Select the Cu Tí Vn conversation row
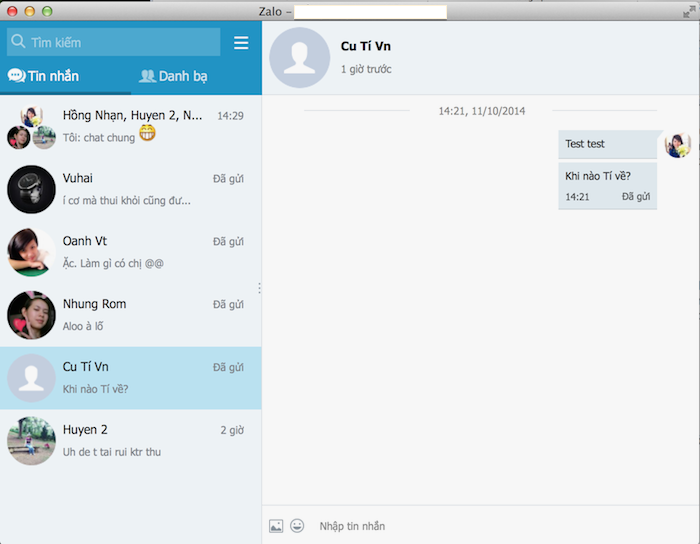 tap(131, 378)
